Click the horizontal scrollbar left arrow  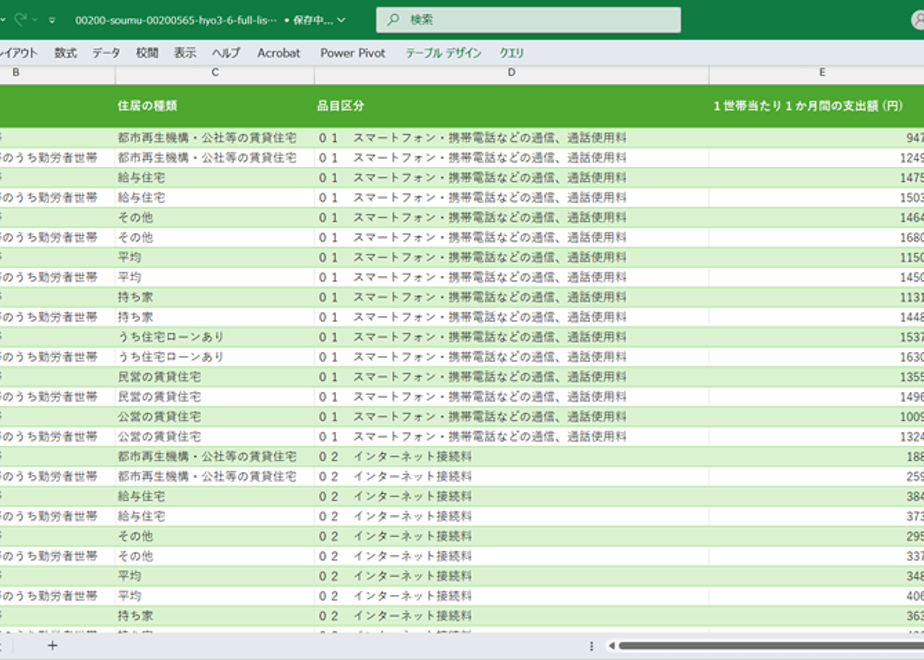612,646
